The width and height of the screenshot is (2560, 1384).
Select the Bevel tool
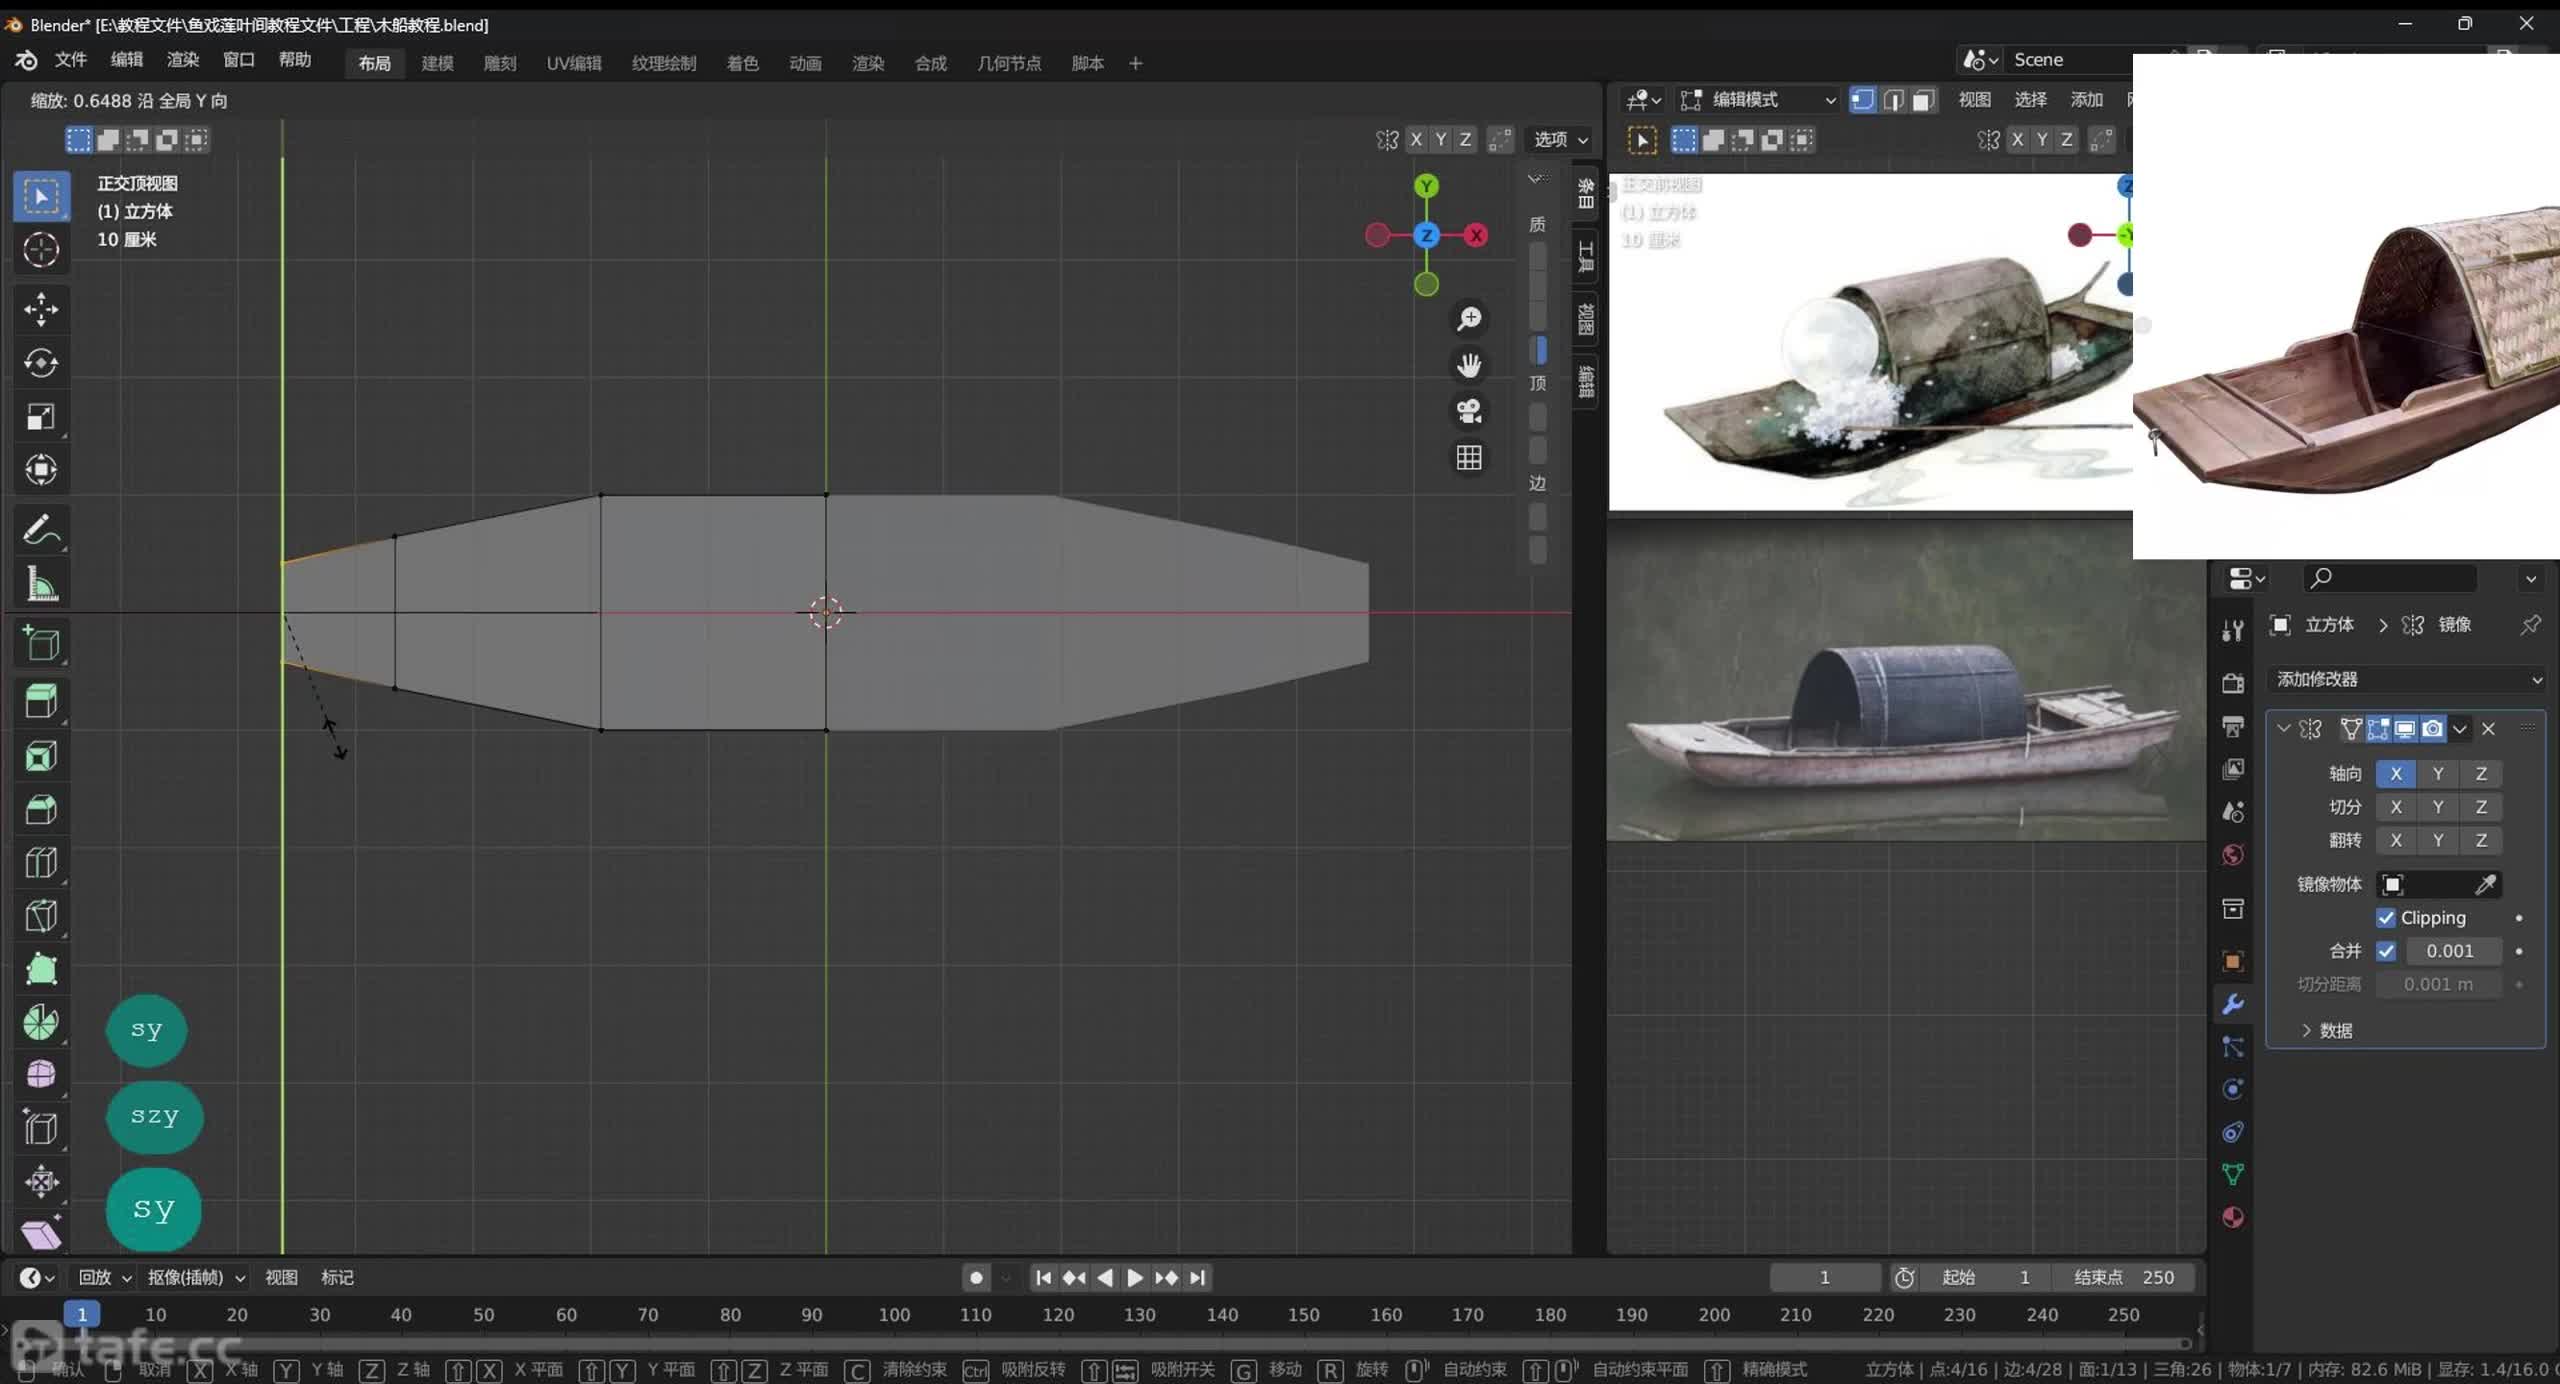(41, 808)
